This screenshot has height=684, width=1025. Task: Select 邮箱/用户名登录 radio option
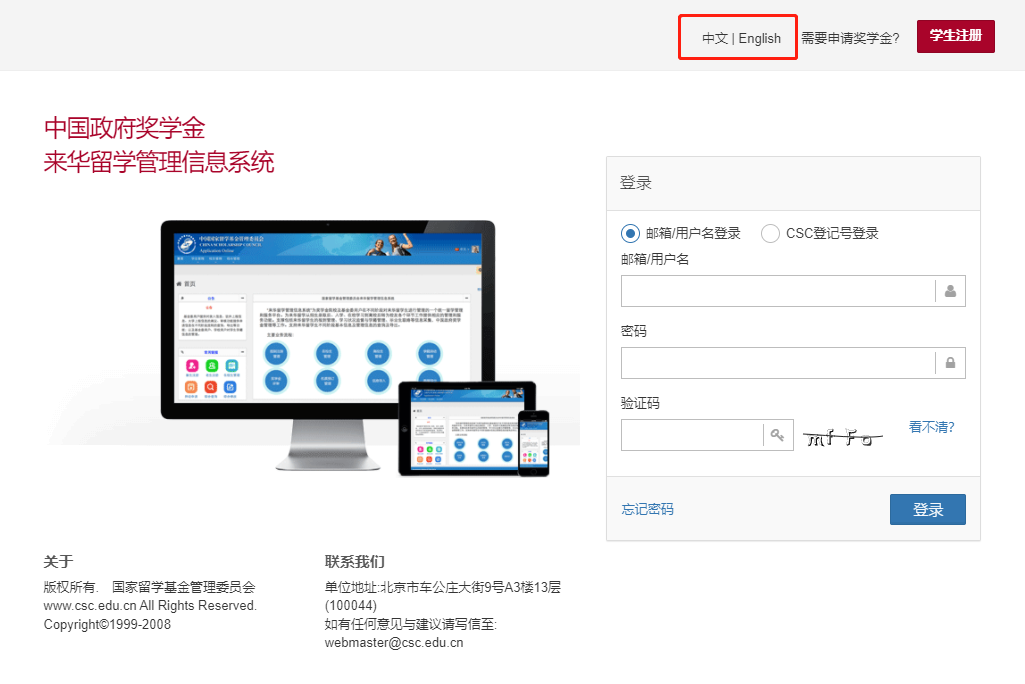click(x=630, y=233)
